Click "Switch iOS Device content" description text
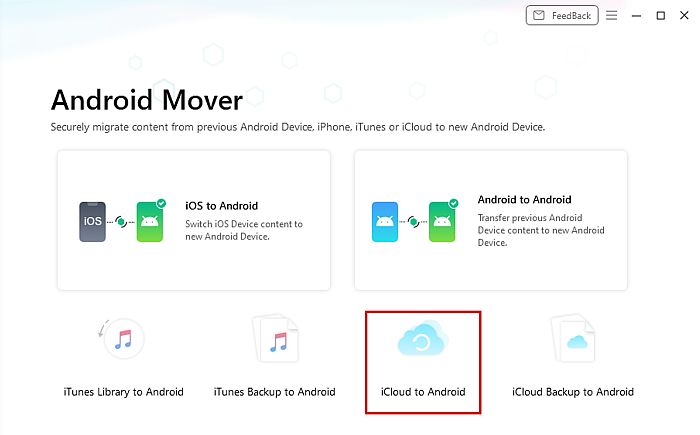 pyautogui.click(x=244, y=230)
